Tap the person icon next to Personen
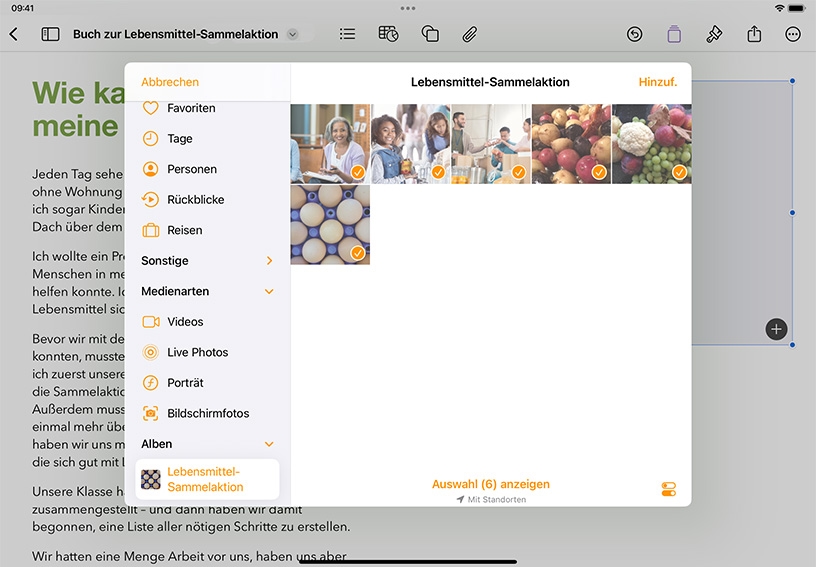 click(150, 169)
